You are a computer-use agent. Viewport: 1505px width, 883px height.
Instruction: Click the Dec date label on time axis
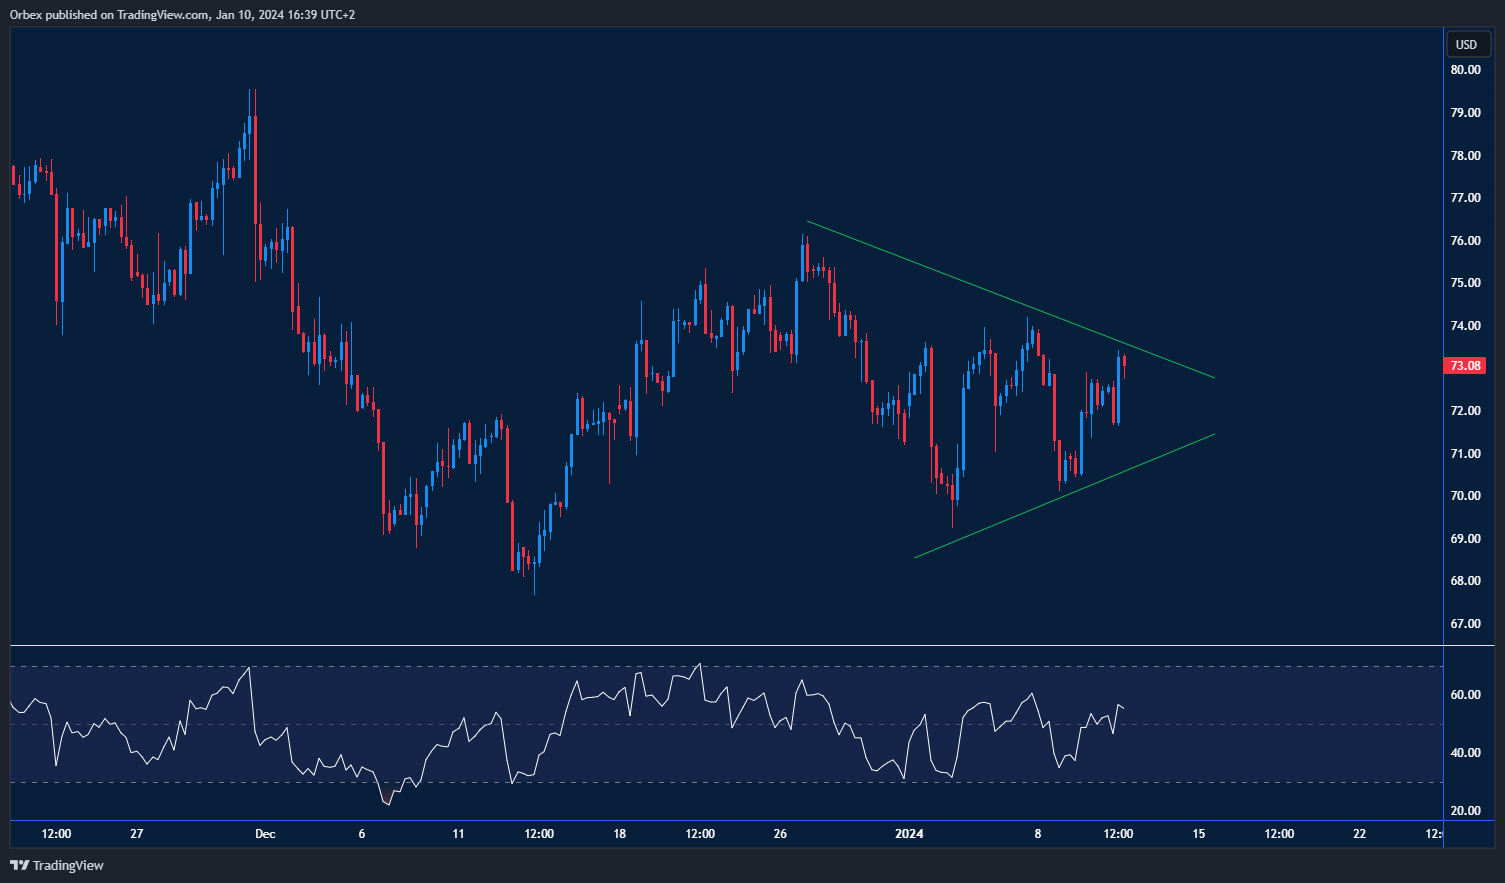pyautogui.click(x=265, y=834)
